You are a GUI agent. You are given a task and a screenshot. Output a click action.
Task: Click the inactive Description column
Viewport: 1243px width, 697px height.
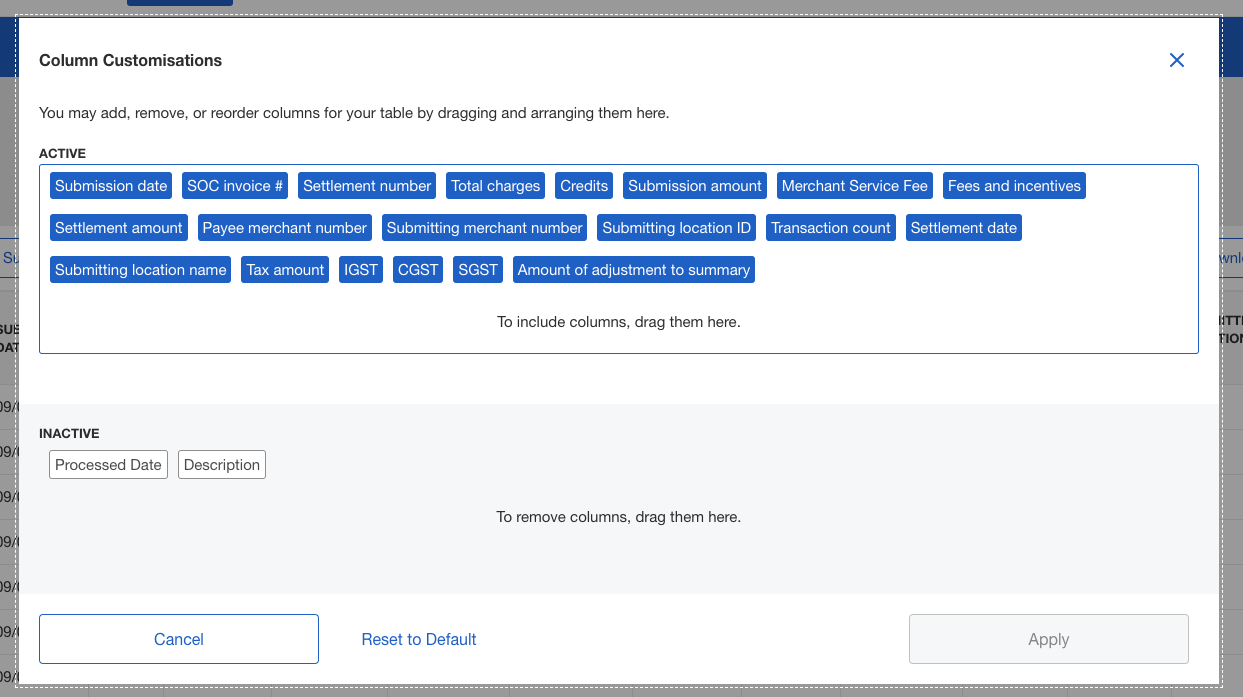221,464
